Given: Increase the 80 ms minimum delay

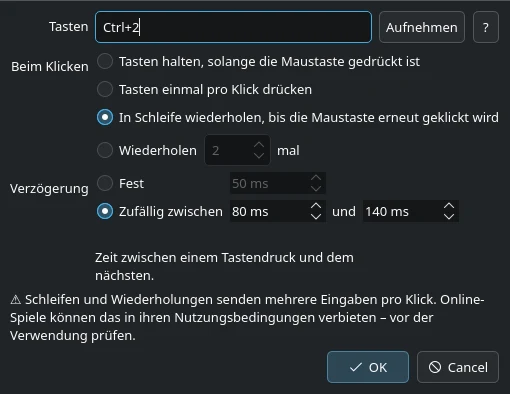Looking at the screenshot, I should click(316, 206).
